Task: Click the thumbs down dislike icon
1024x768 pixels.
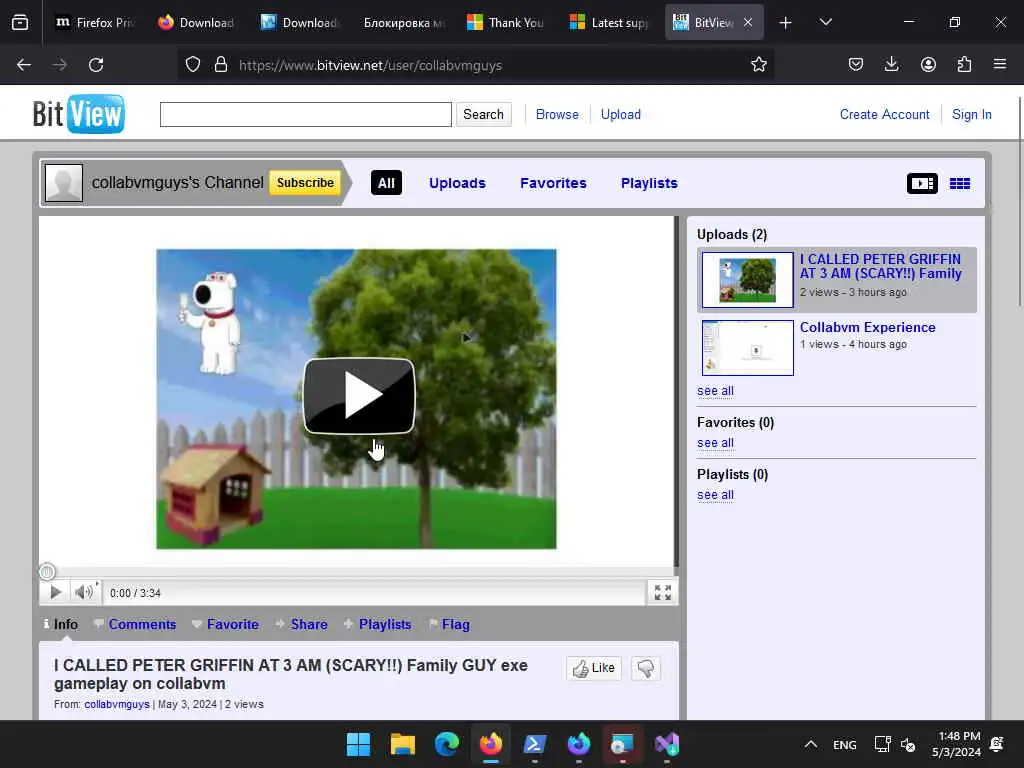Action: coord(645,668)
